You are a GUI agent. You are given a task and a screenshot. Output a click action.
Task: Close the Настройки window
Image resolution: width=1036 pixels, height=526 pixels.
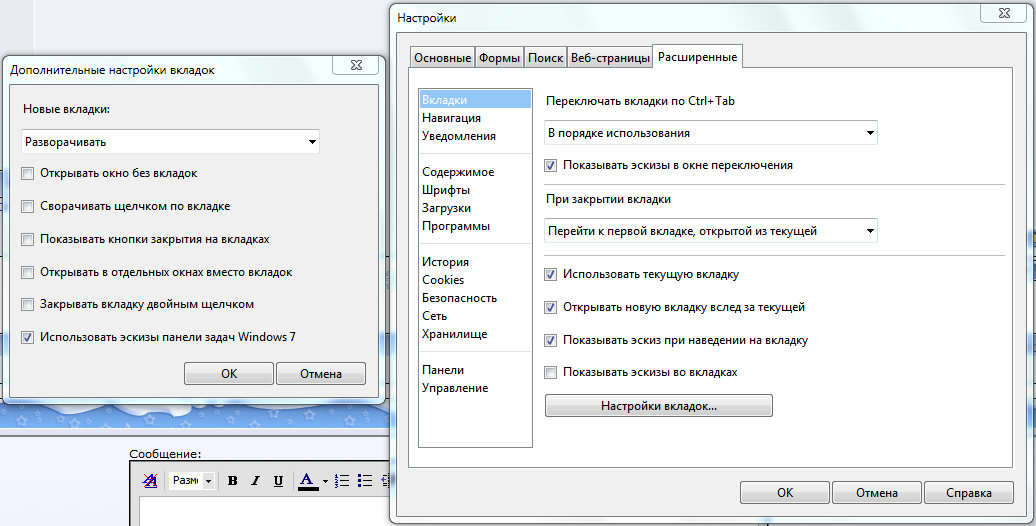[x=1004, y=13]
